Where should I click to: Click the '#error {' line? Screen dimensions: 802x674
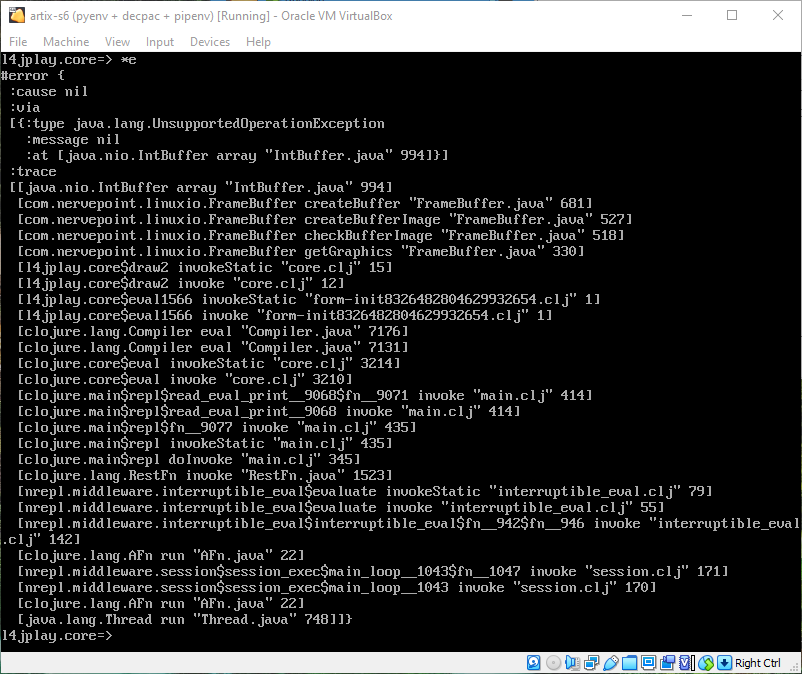(x=33, y=75)
